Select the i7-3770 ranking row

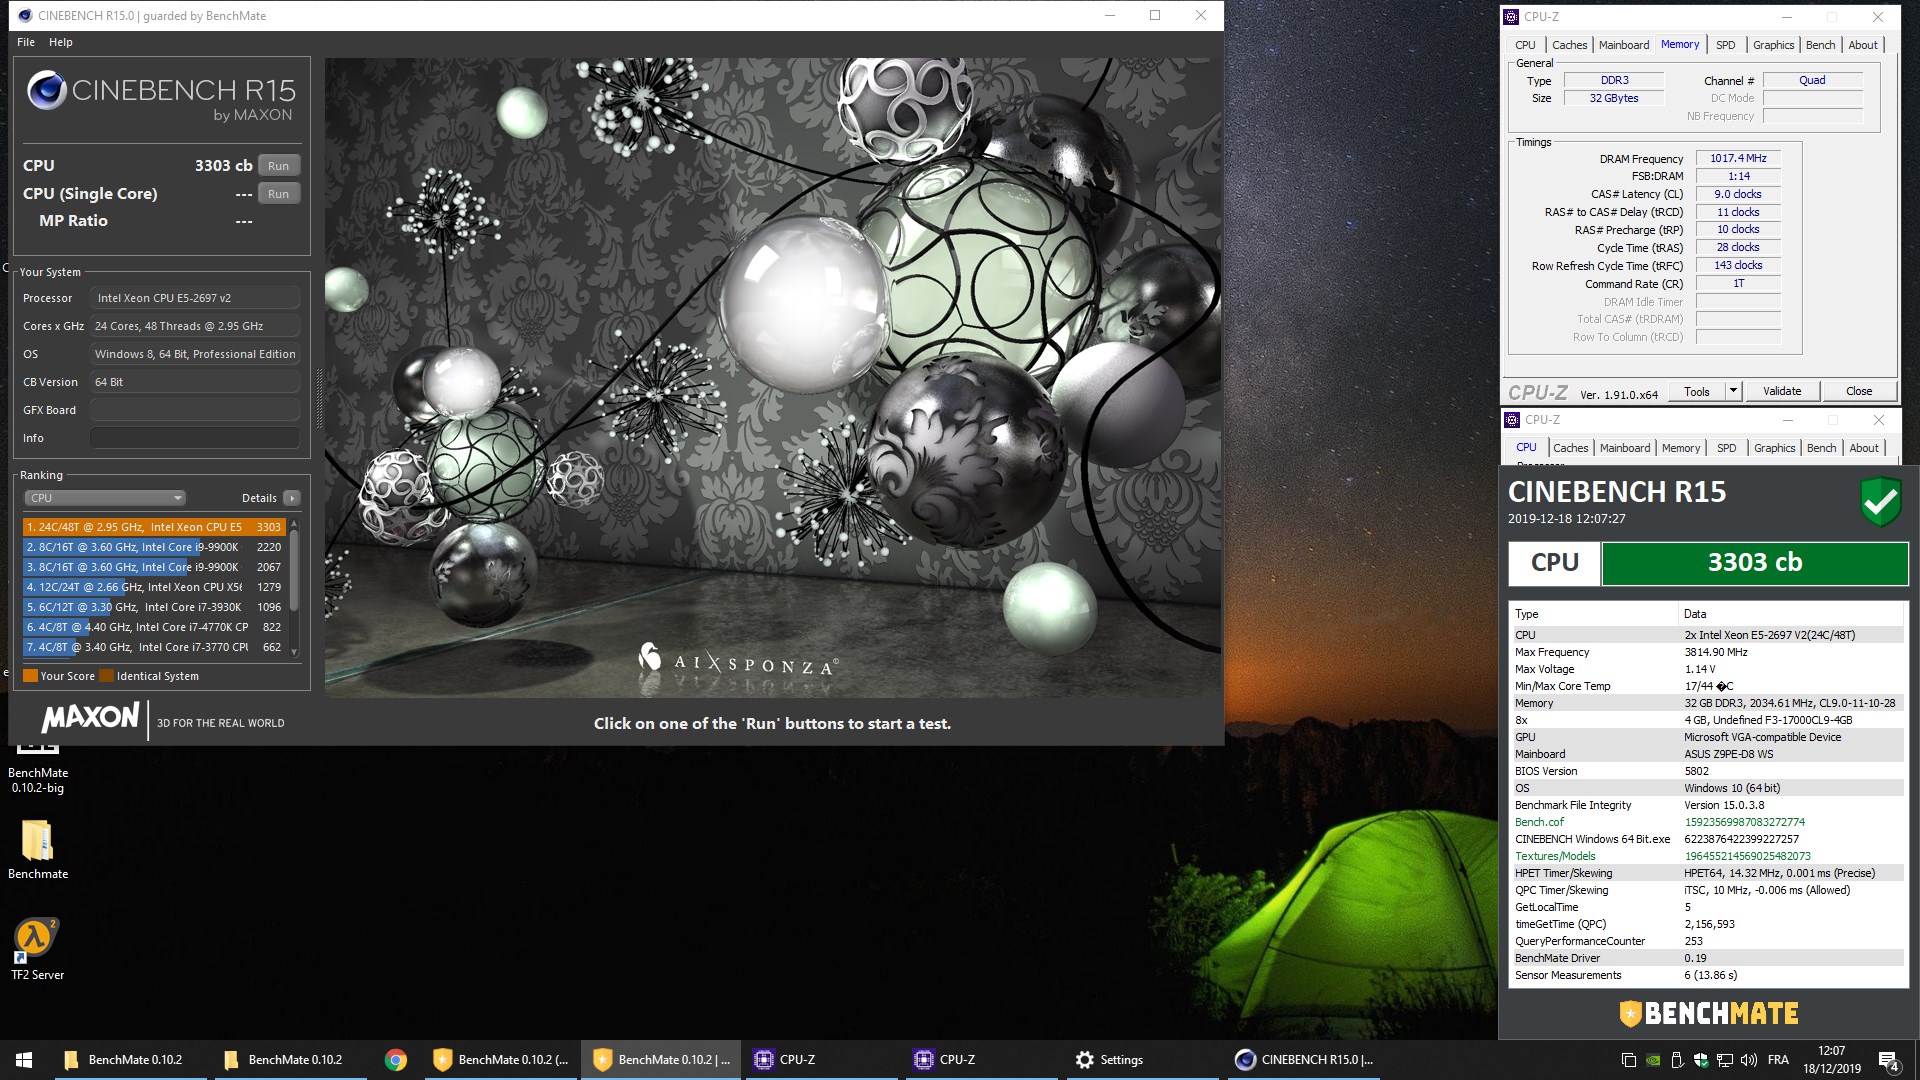click(x=154, y=647)
